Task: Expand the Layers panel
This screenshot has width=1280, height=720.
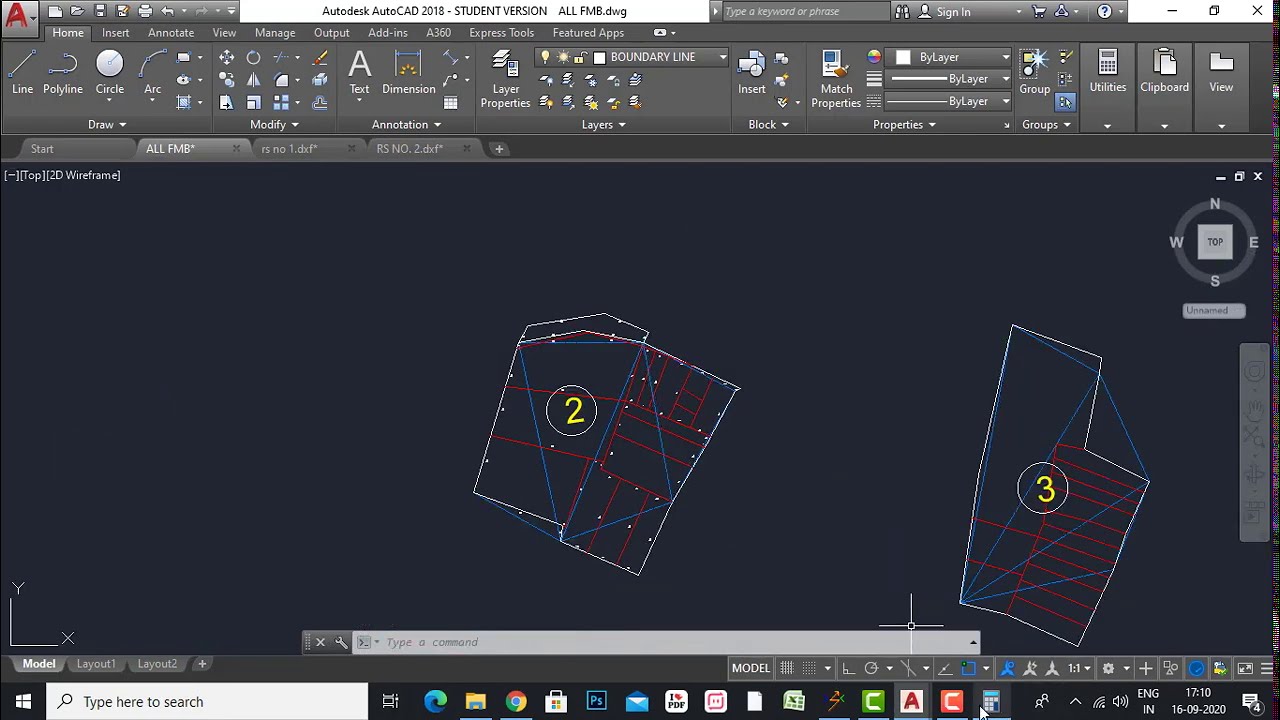Action: click(604, 124)
